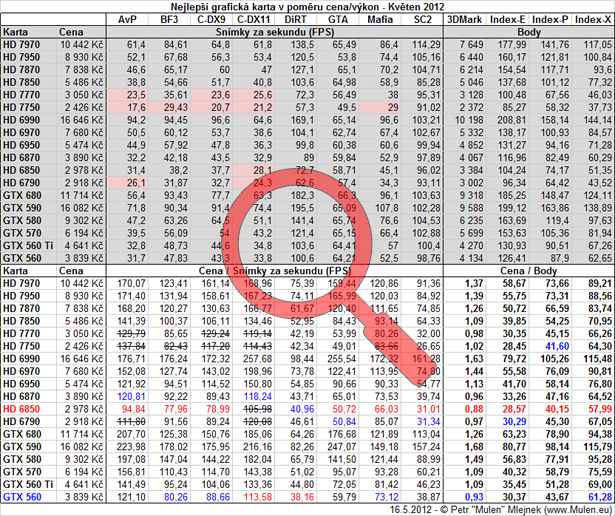
Task: Click the value 257,68 in C-DX11 column
Action: [258, 359]
